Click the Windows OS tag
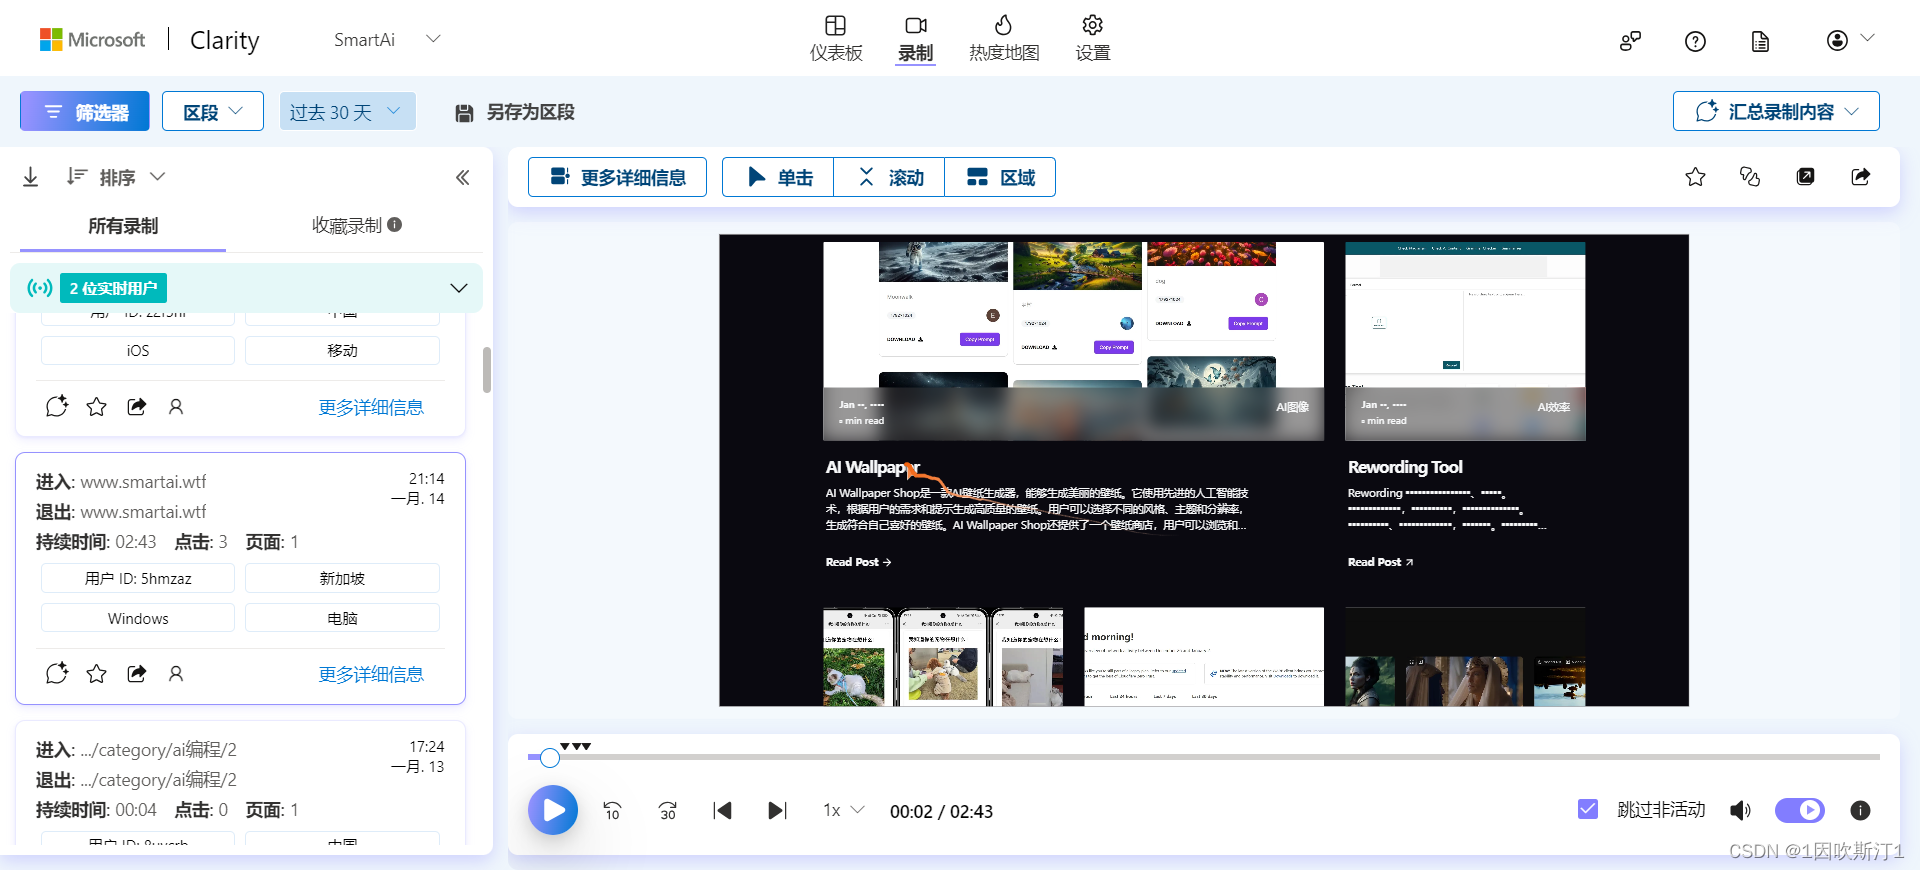The height and width of the screenshot is (870, 1920). coord(138,618)
